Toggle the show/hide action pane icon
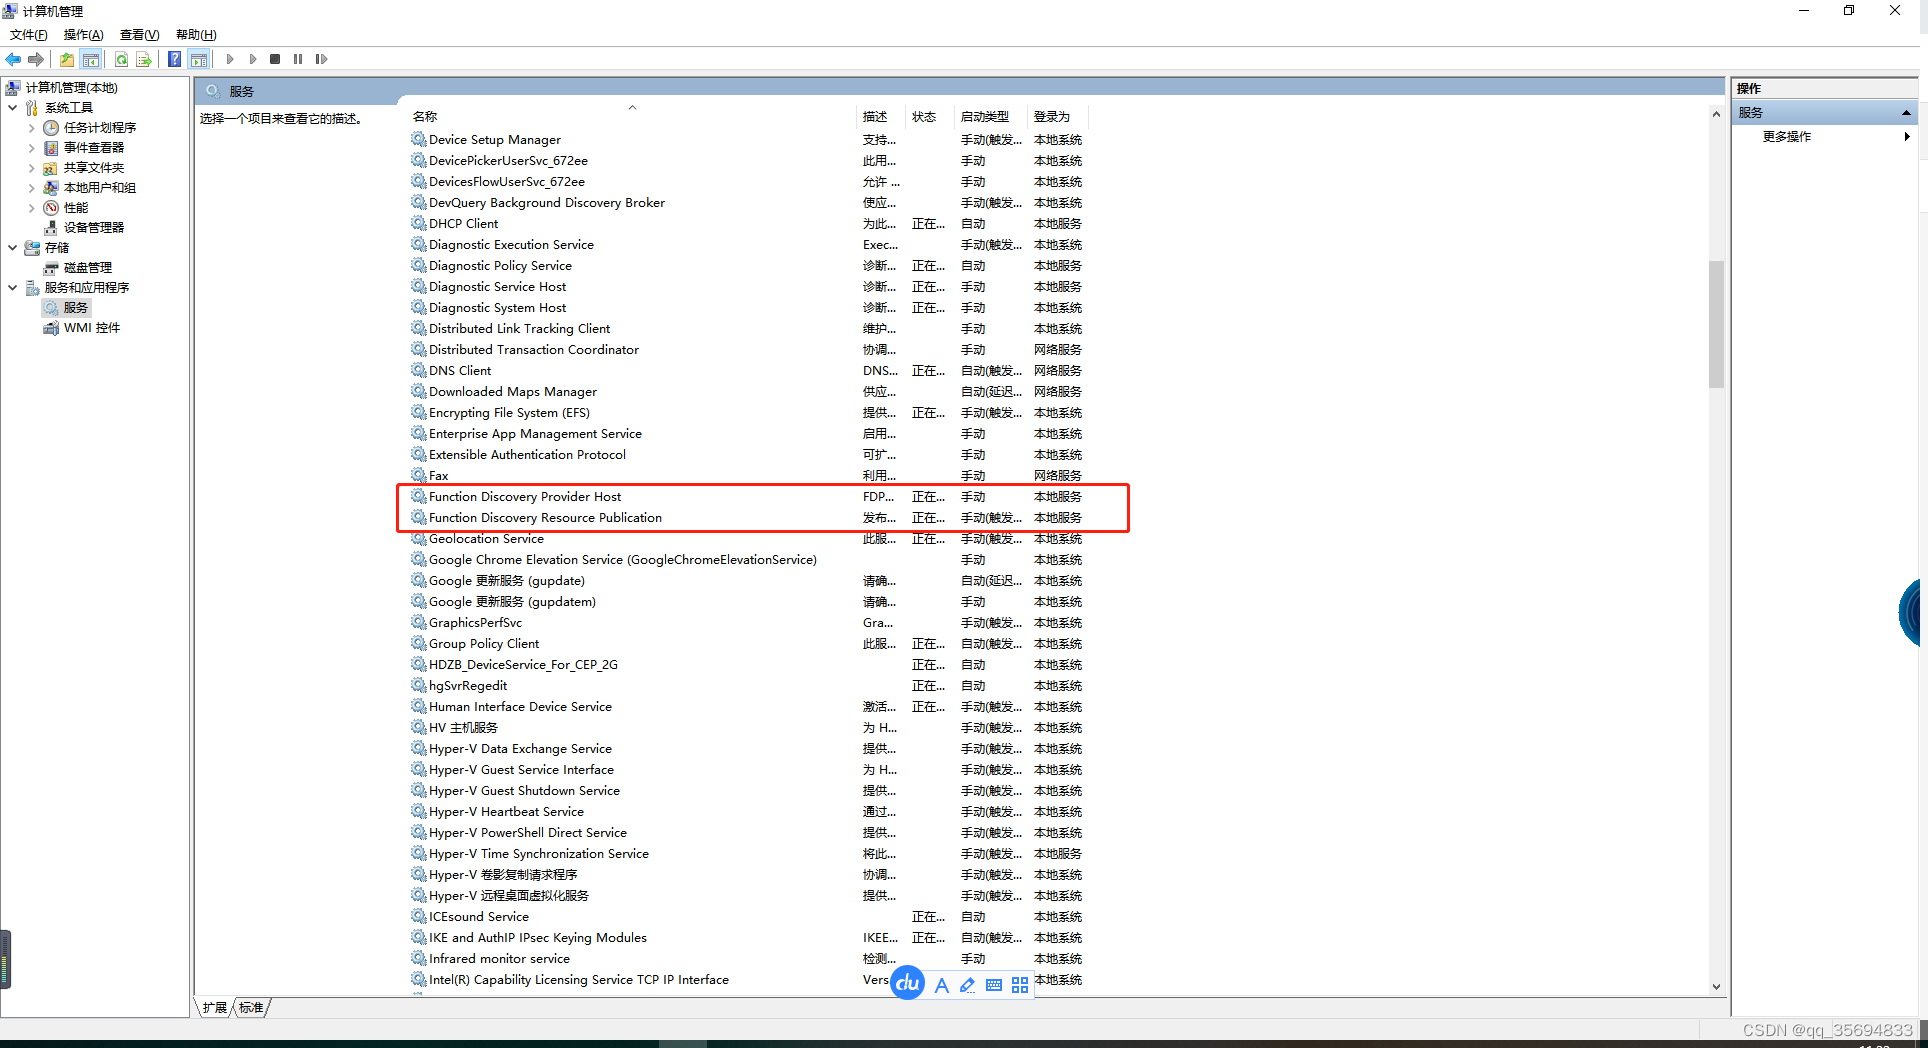Image resolution: width=1928 pixels, height=1048 pixels. [x=199, y=59]
